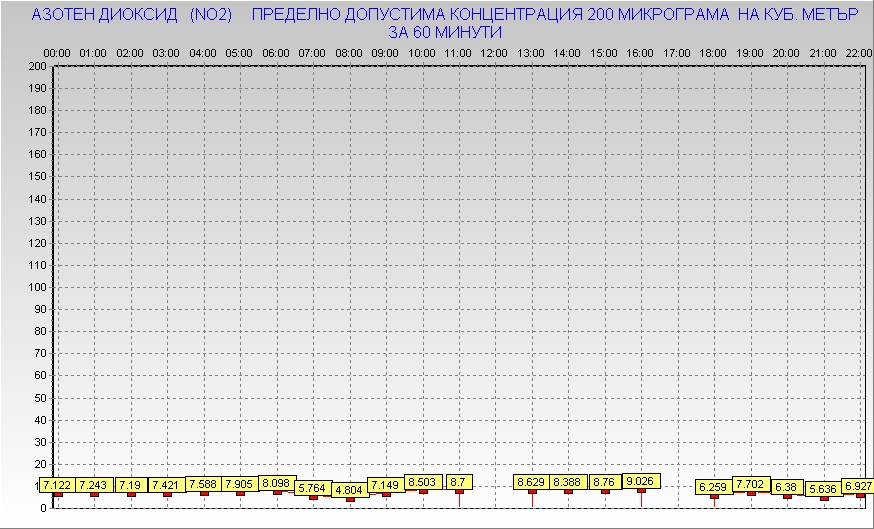
Task: Select the 02:00 hour label
Action: tap(130, 54)
